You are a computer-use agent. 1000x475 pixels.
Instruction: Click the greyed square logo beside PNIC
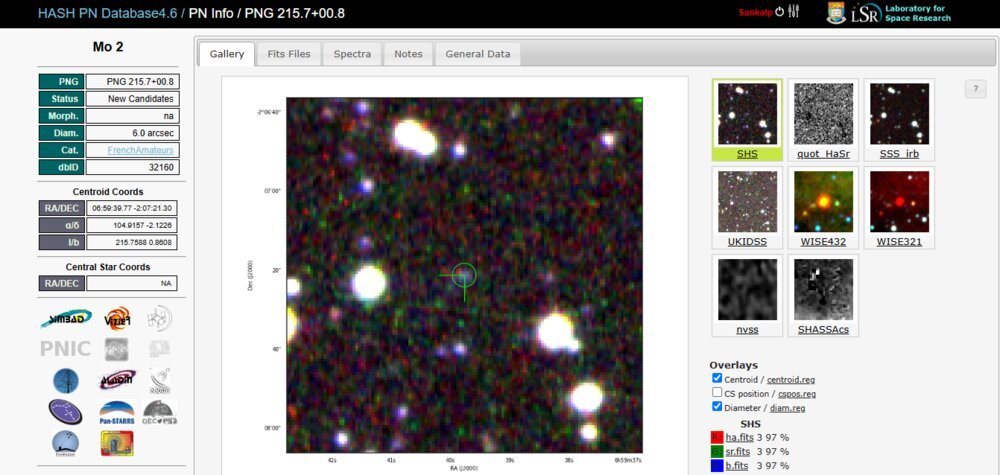[x=117, y=349]
